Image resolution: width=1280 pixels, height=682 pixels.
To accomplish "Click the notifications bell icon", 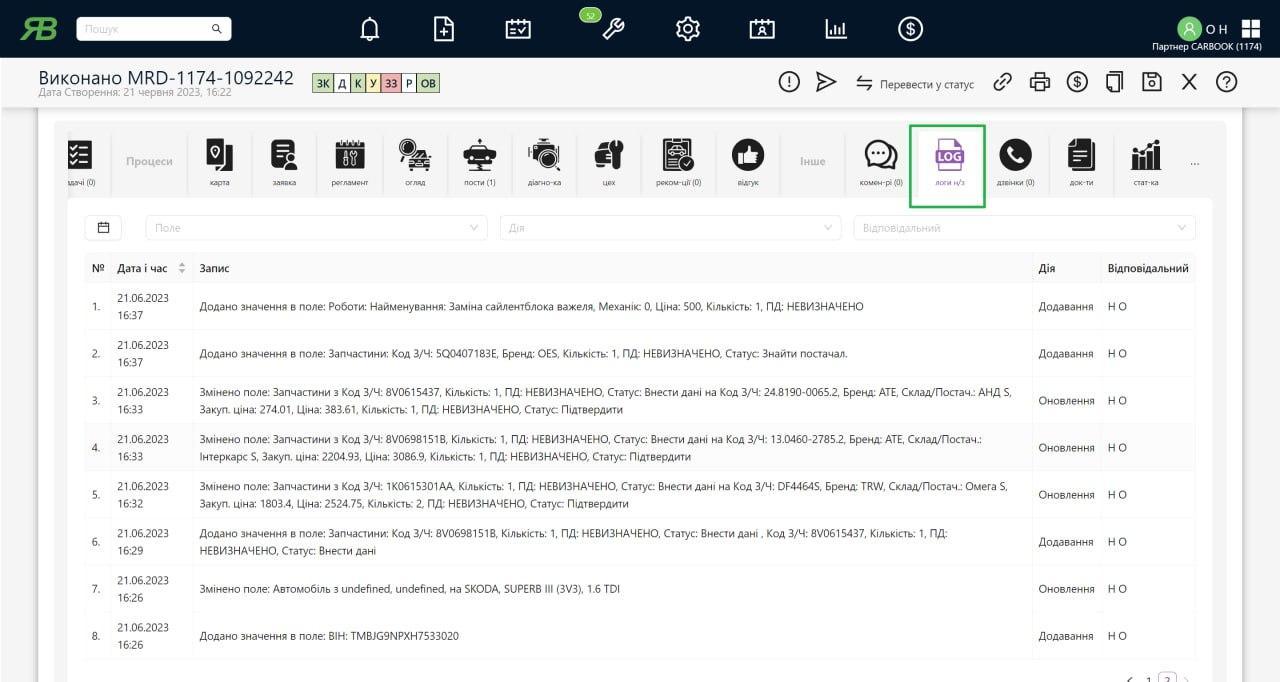I will point(370,29).
